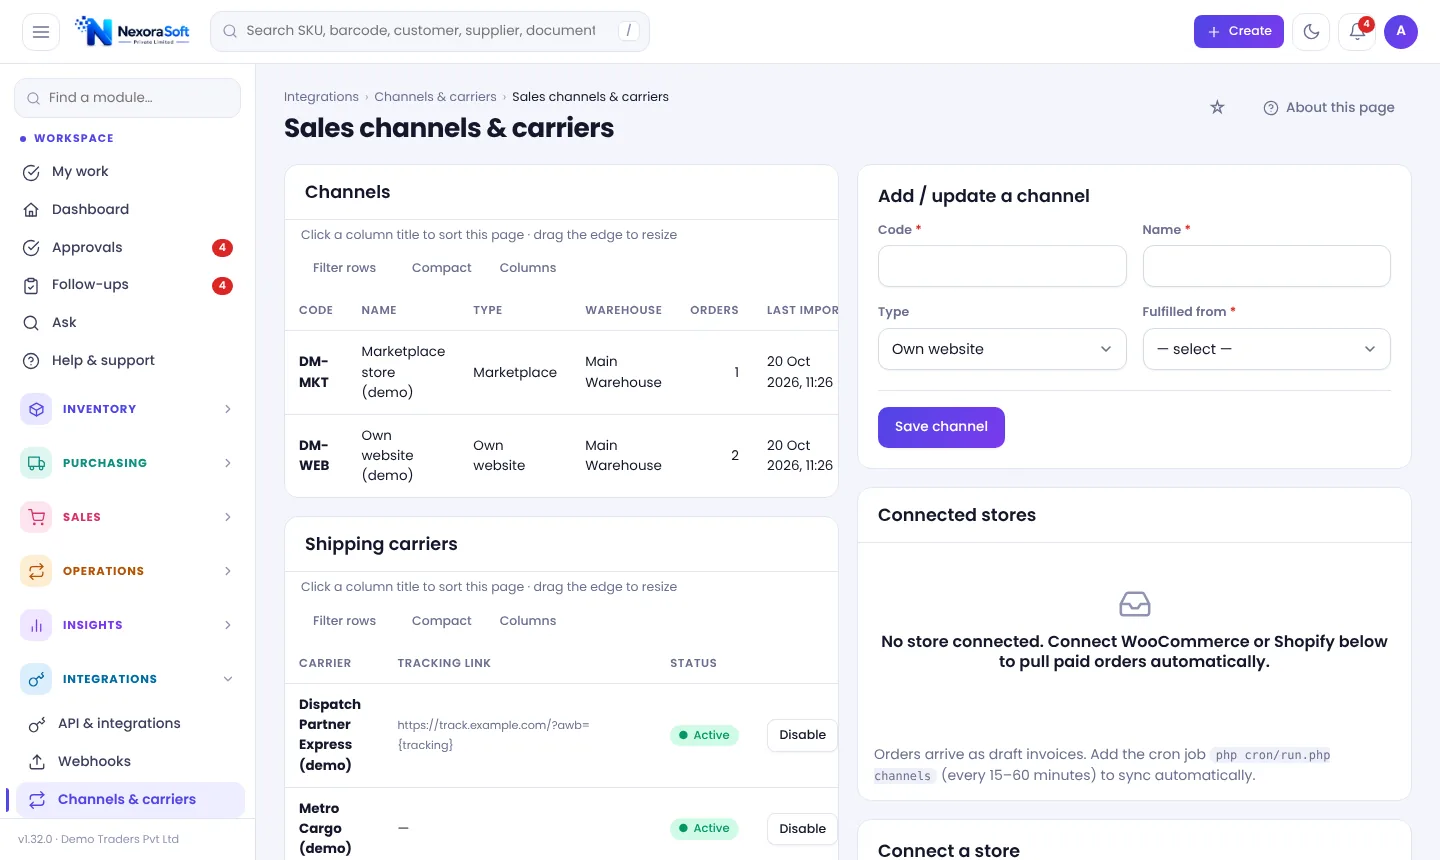Click the Integrations key icon

click(x=36, y=679)
